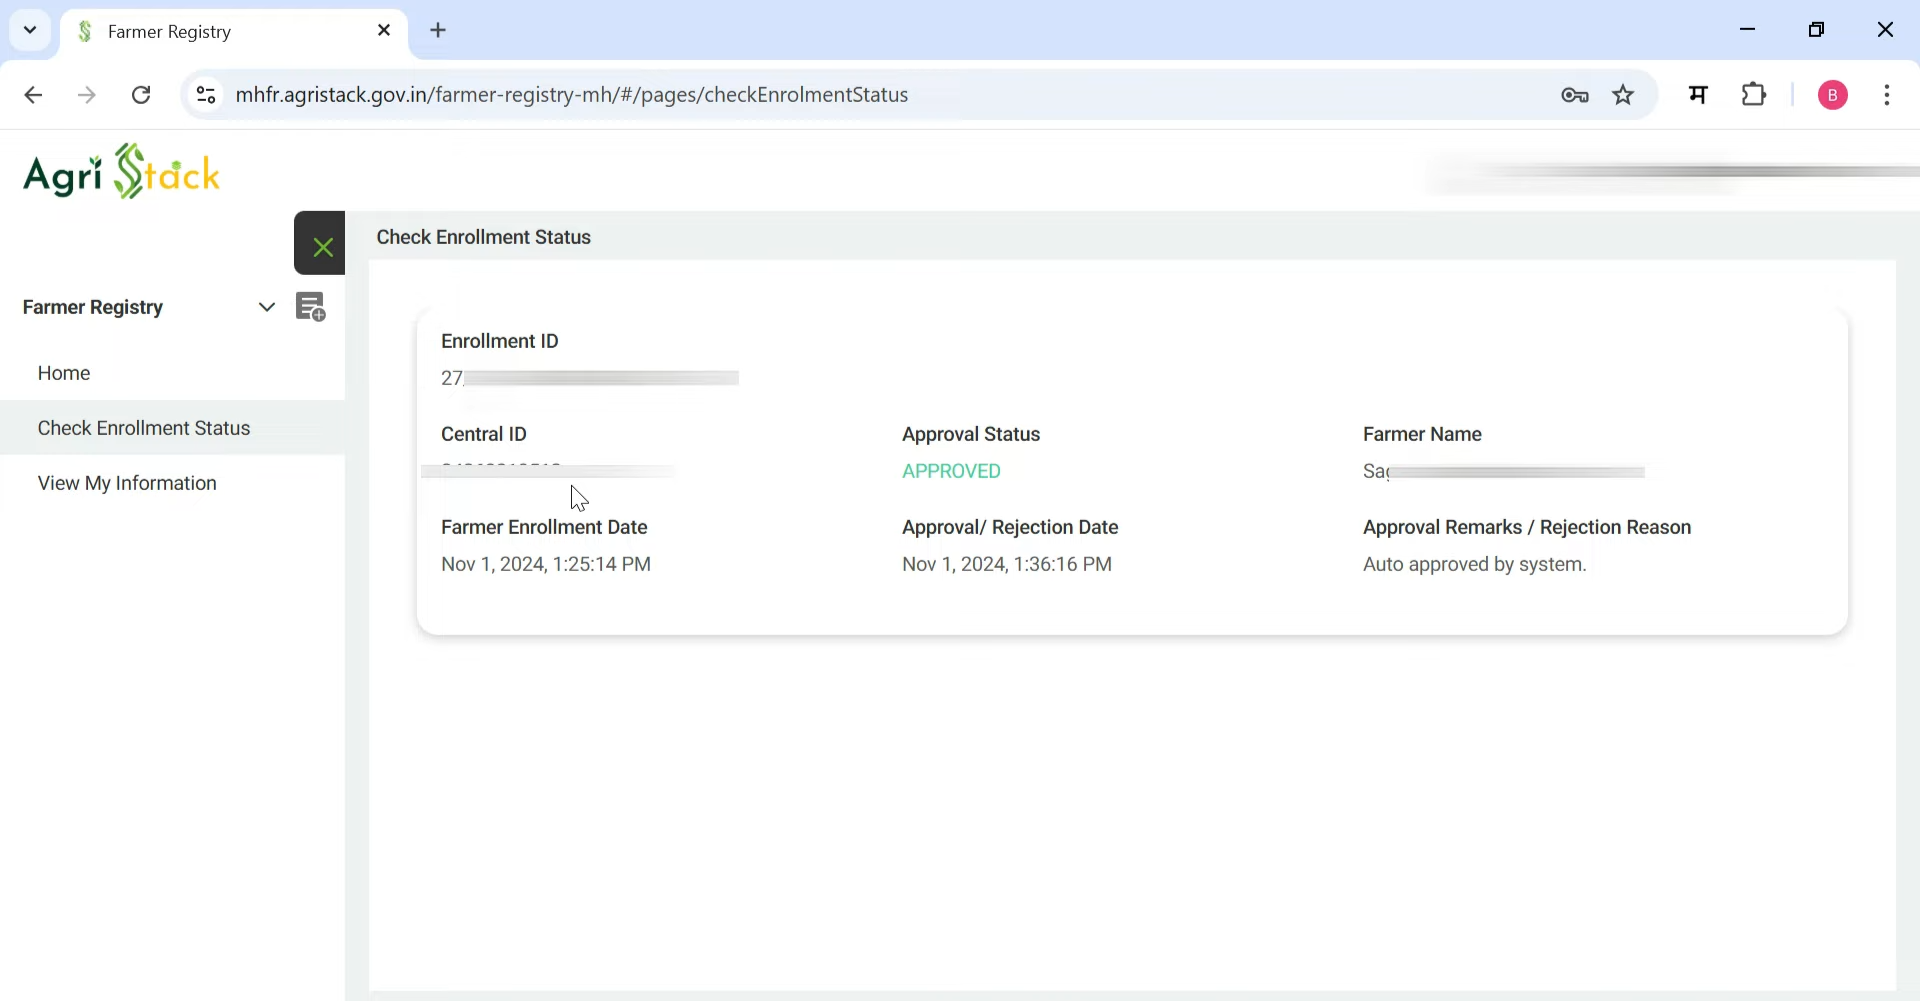Expand the Farmer Registry dropdown
The height and width of the screenshot is (1001, 1920).
[266, 307]
